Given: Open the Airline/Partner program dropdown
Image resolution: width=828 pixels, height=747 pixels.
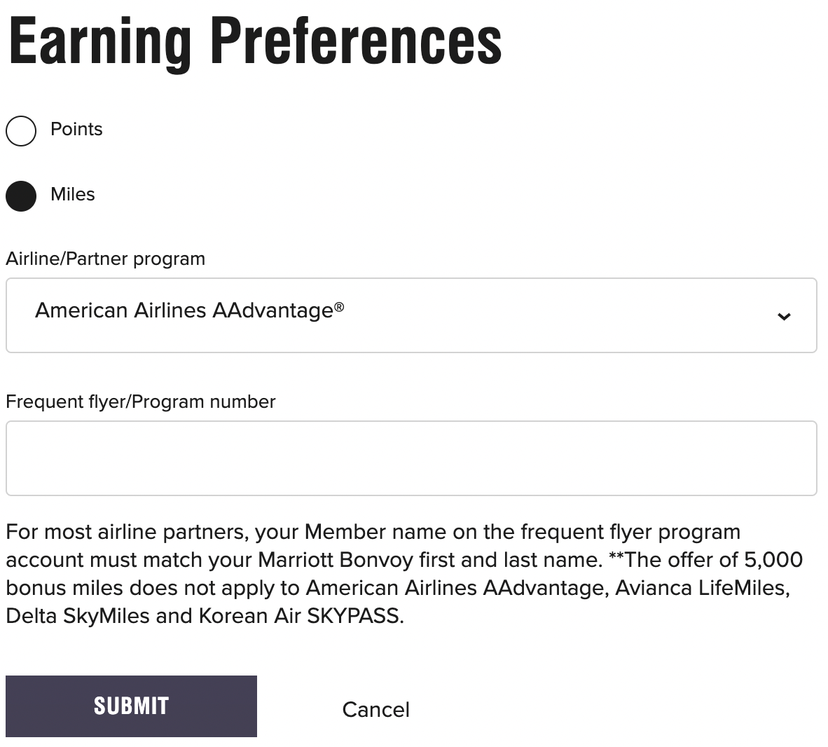Looking at the screenshot, I should point(411,315).
